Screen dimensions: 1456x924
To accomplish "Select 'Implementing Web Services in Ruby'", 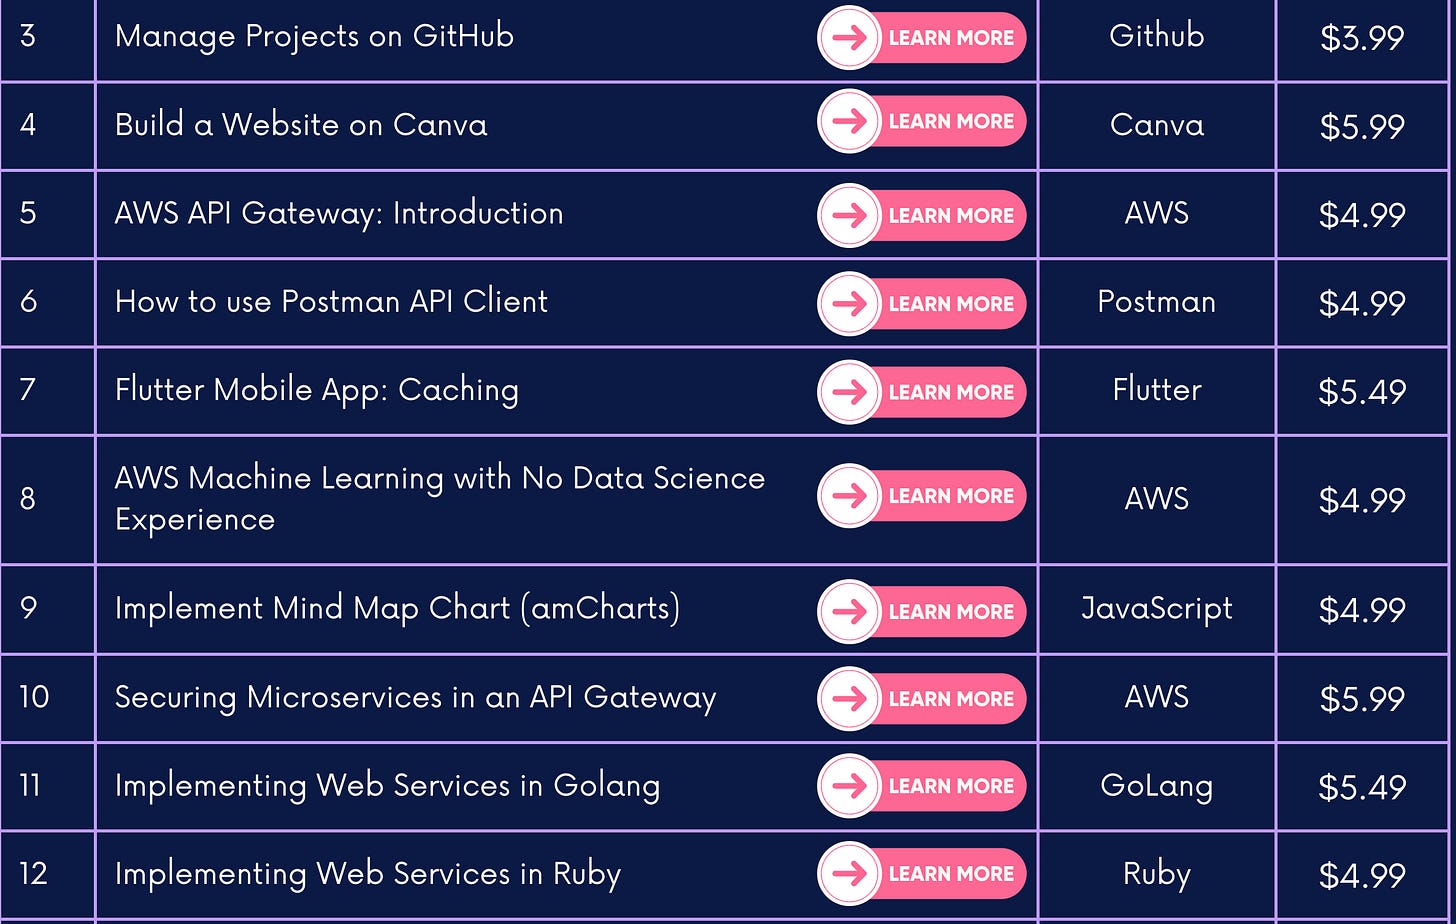I will (x=368, y=874).
